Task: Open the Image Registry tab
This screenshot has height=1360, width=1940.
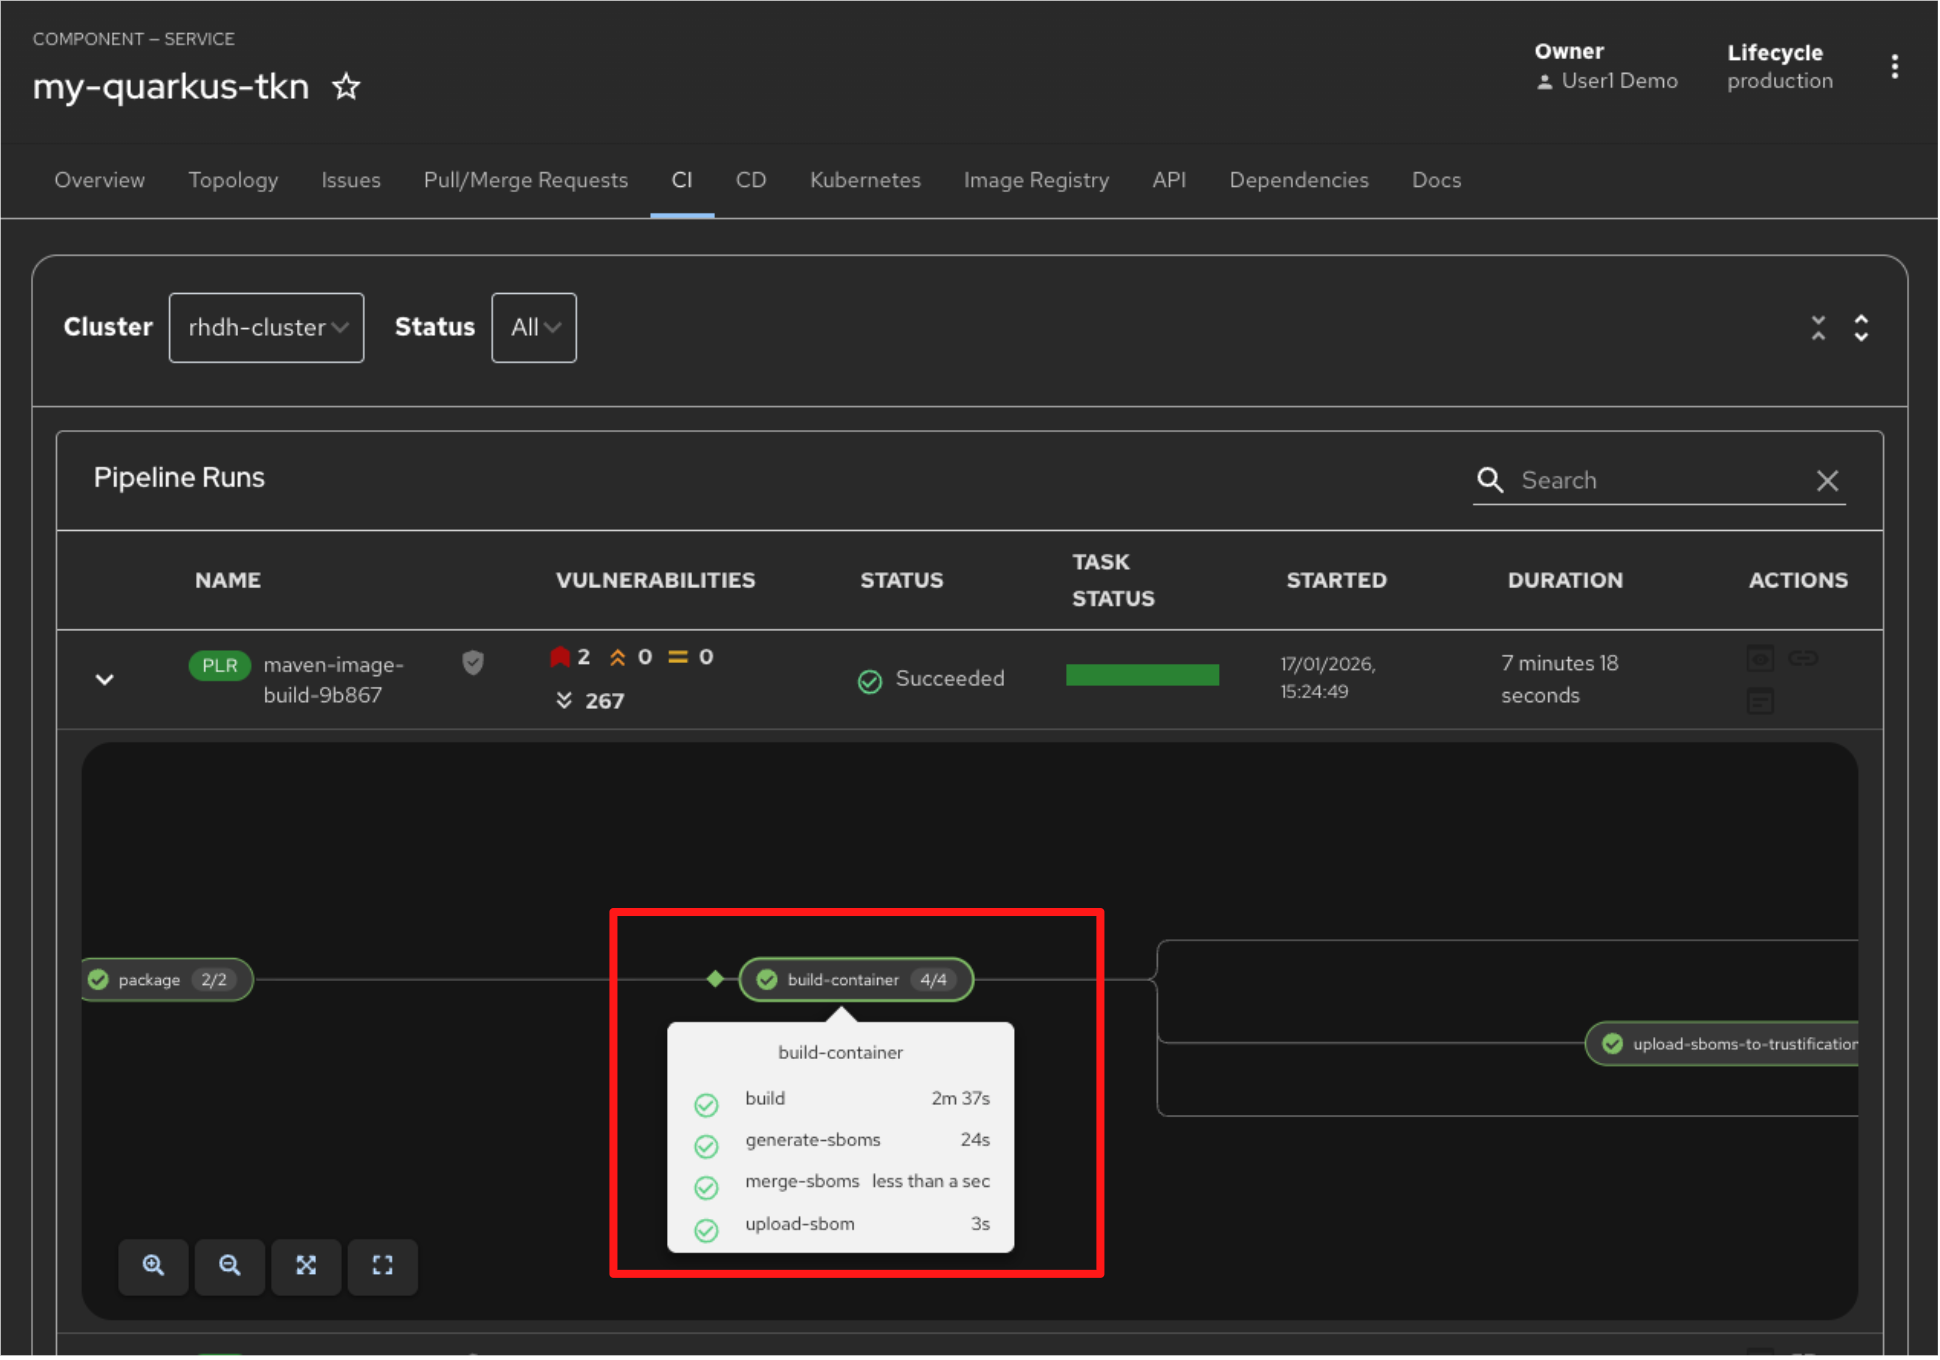Action: point(1036,180)
